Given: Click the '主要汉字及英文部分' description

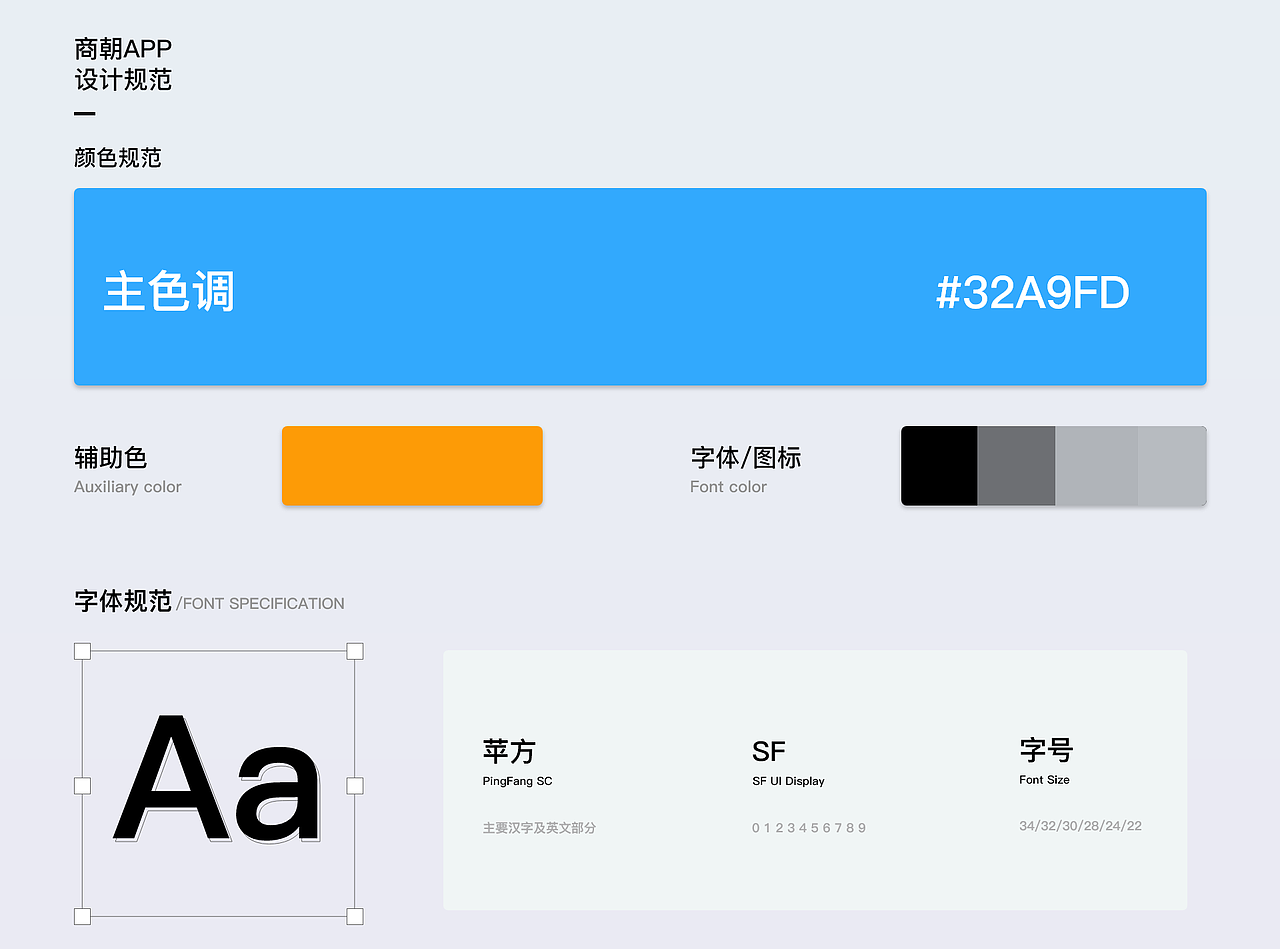Looking at the screenshot, I should pyautogui.click(x=539, y=828).
